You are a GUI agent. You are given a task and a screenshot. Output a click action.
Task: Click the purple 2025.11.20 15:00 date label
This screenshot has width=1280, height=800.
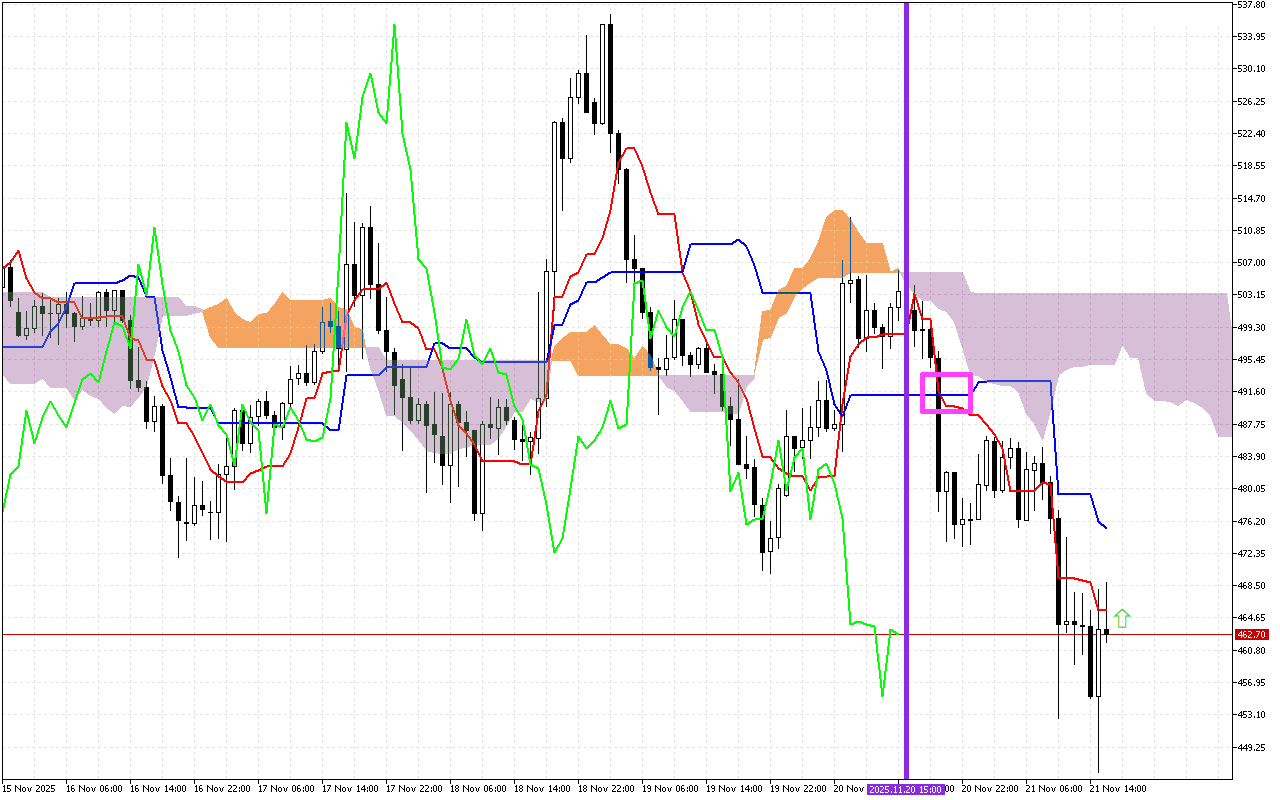click(x=905, y=789)
